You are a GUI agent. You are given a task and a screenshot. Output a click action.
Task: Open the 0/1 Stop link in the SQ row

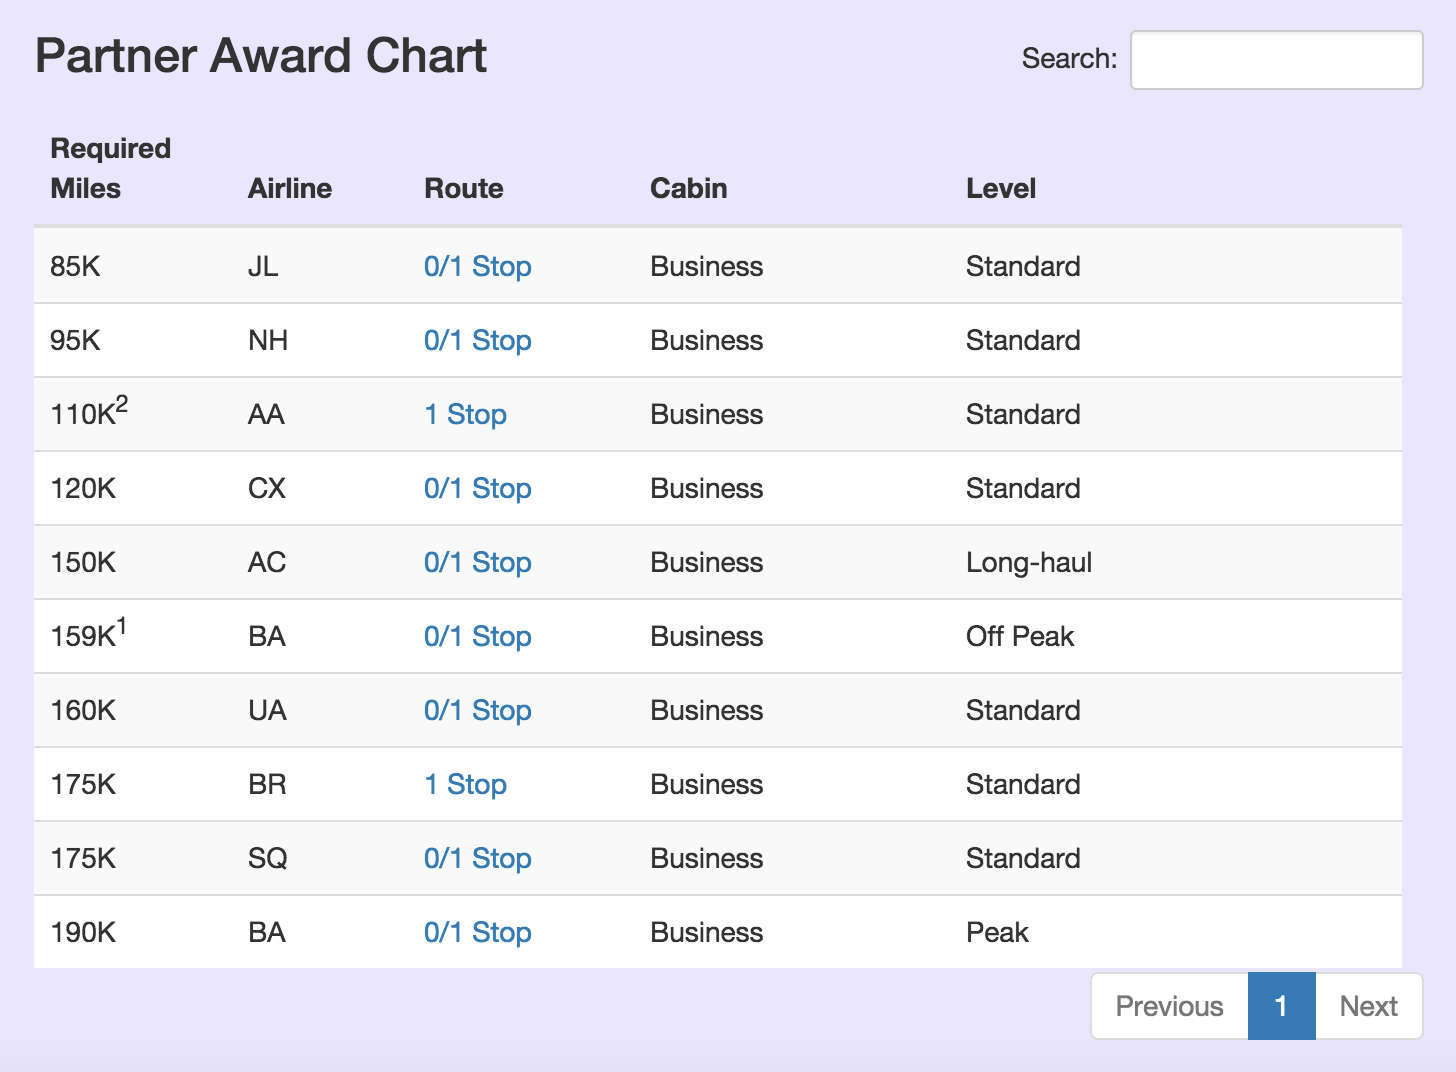pos(477,858)
